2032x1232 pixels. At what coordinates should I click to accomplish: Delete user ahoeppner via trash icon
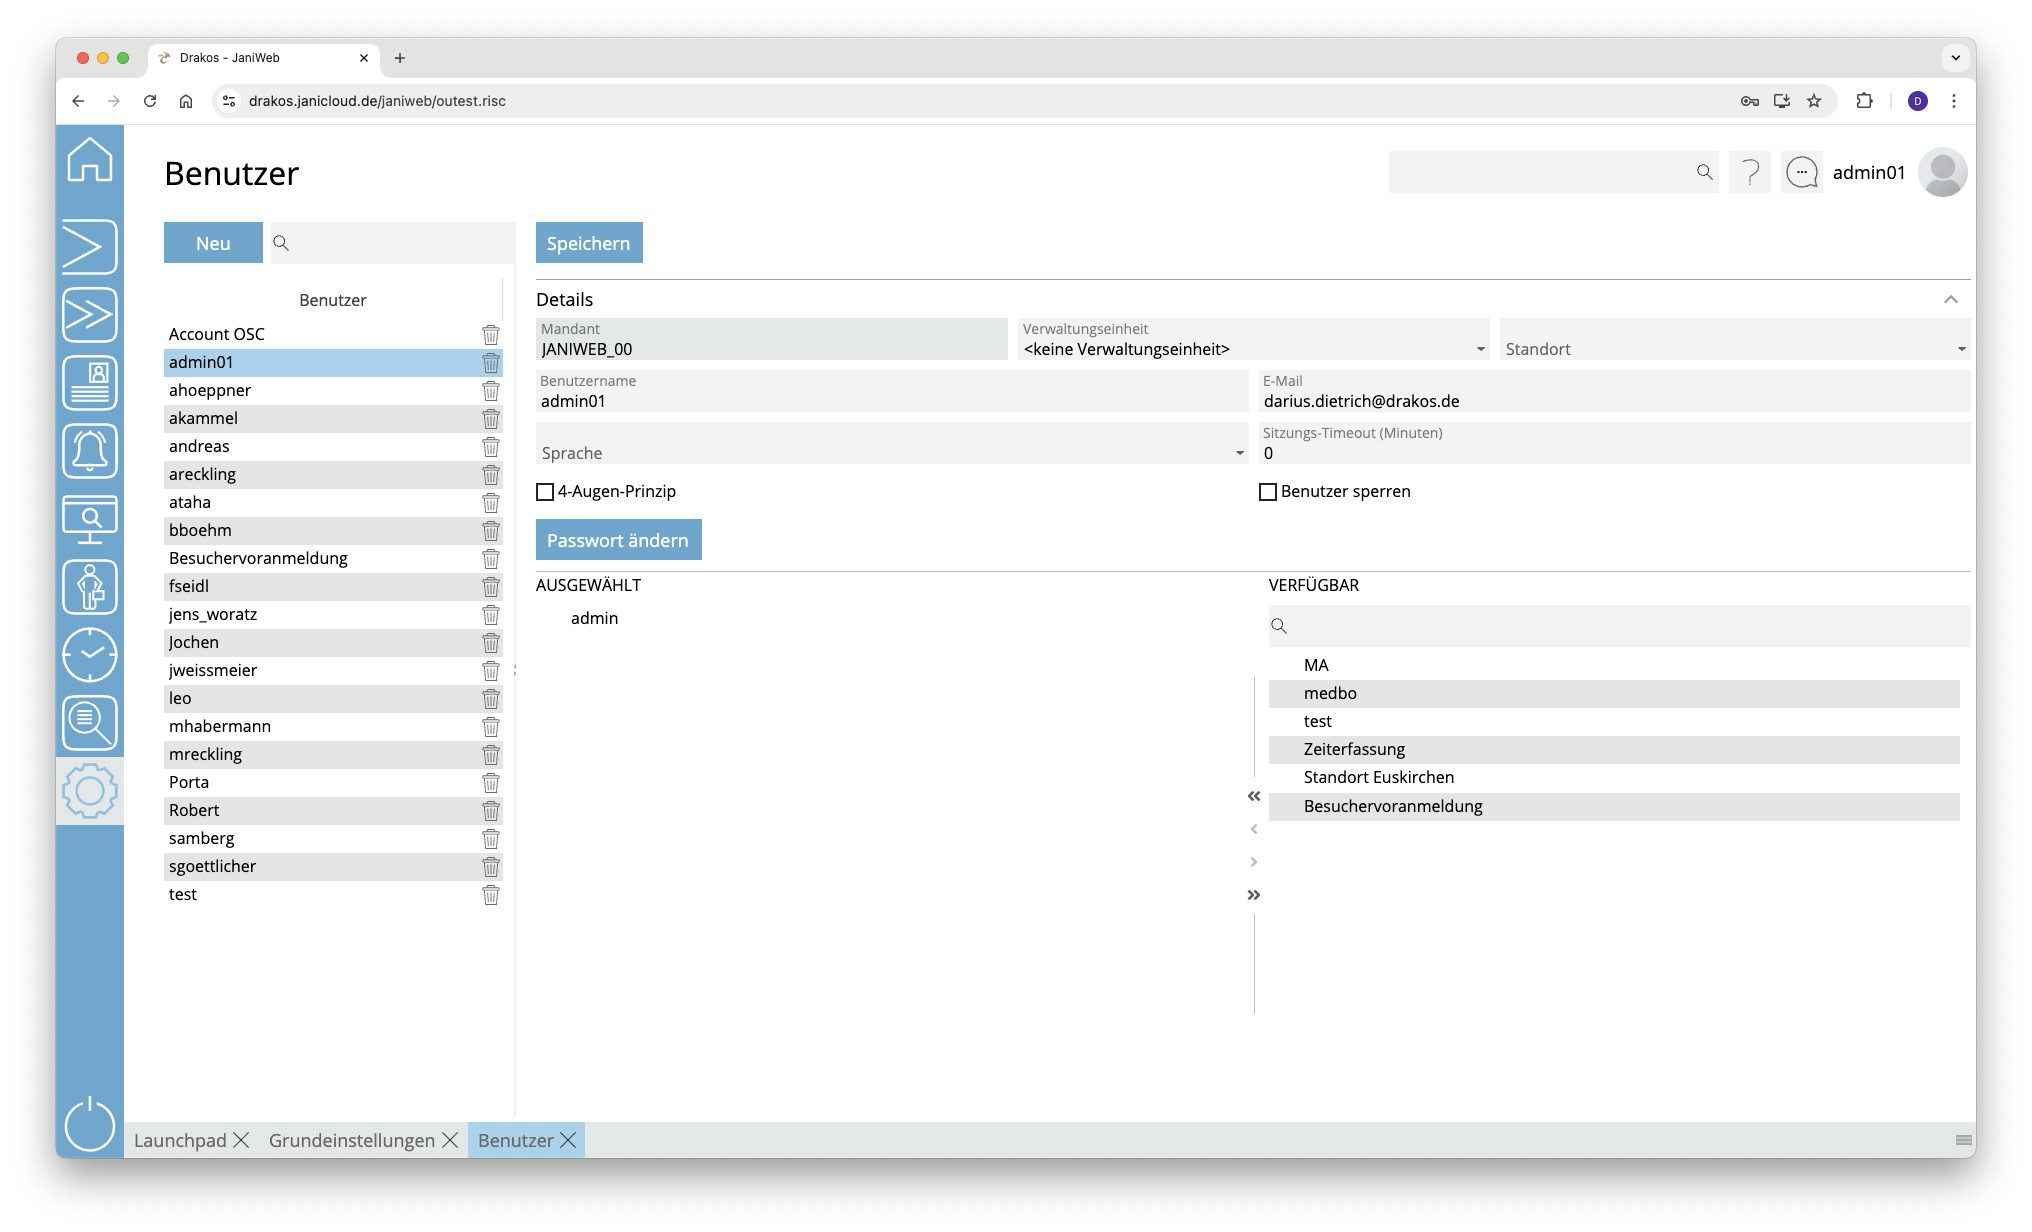[490, 391]
